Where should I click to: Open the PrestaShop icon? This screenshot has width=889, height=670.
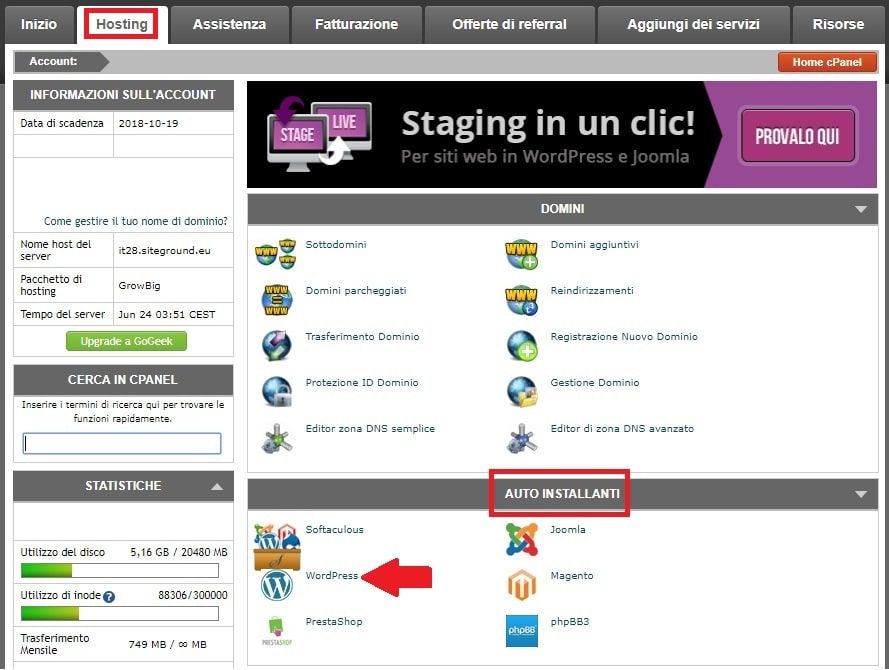tap(276, 631)
